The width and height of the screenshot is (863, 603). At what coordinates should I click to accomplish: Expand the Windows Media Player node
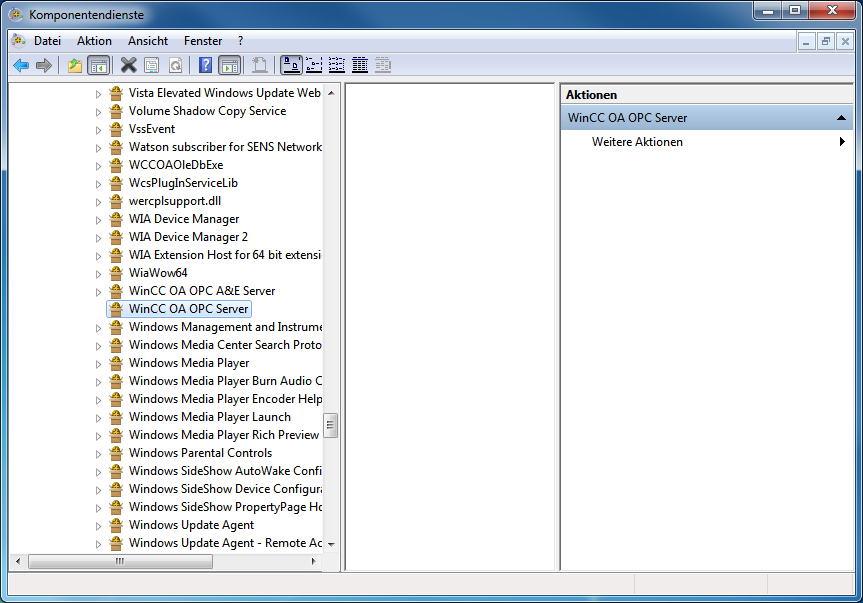coord(99,364)
